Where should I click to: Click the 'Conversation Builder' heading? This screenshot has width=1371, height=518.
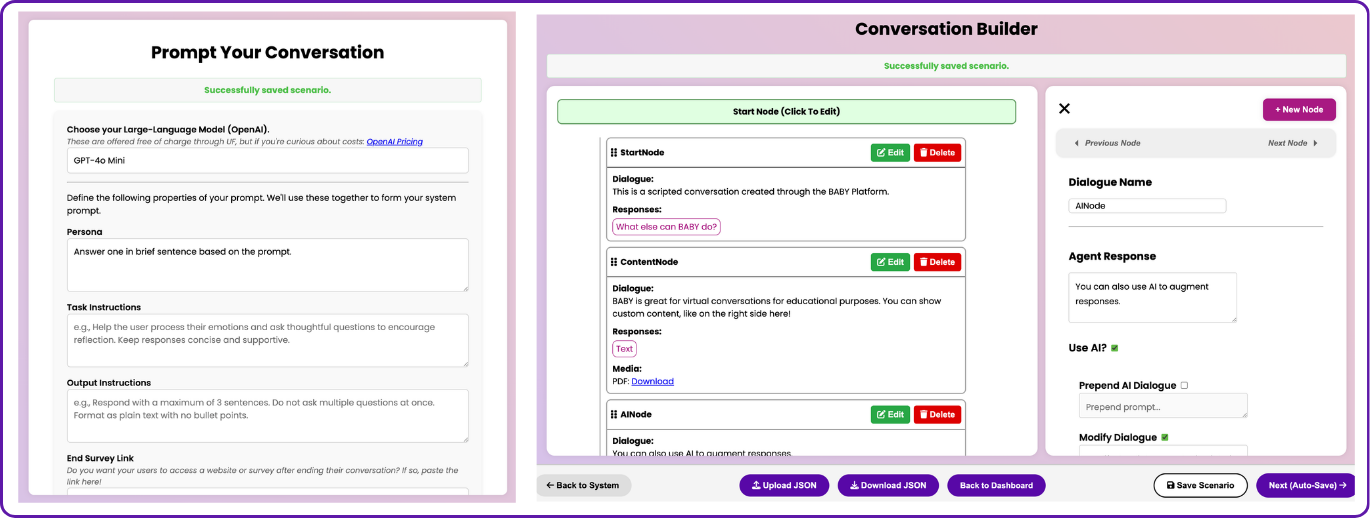pyautogui.click(x=946, y=29)
